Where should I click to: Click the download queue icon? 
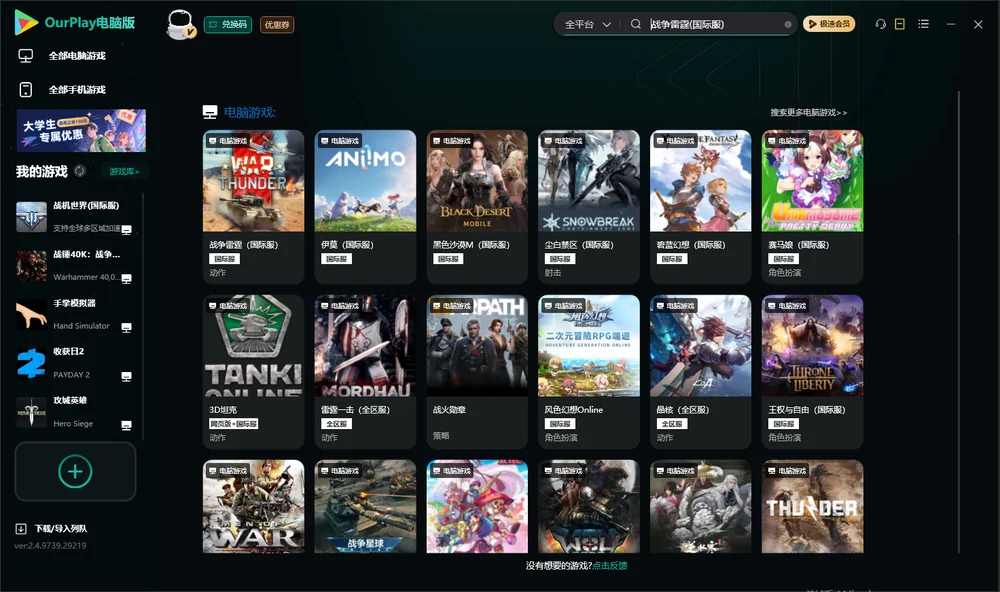pos(21,528)
